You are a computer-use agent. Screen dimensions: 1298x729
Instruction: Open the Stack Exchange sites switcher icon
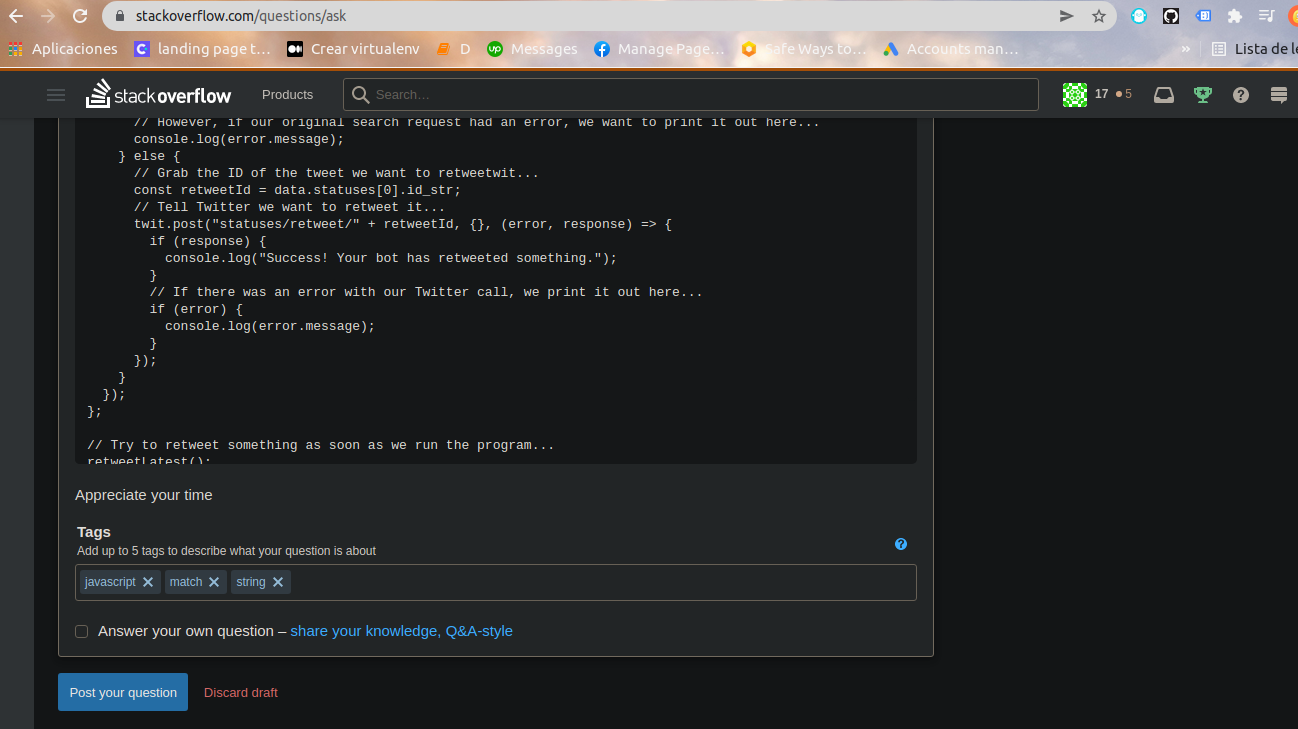coord(1278,95)
